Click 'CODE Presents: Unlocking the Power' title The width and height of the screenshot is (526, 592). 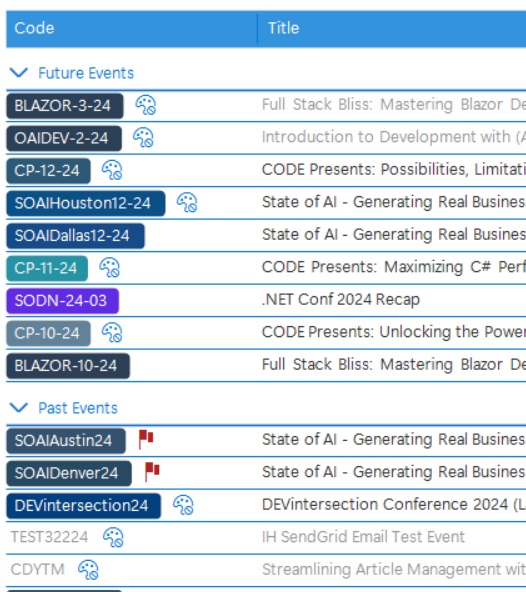(393, 332)
